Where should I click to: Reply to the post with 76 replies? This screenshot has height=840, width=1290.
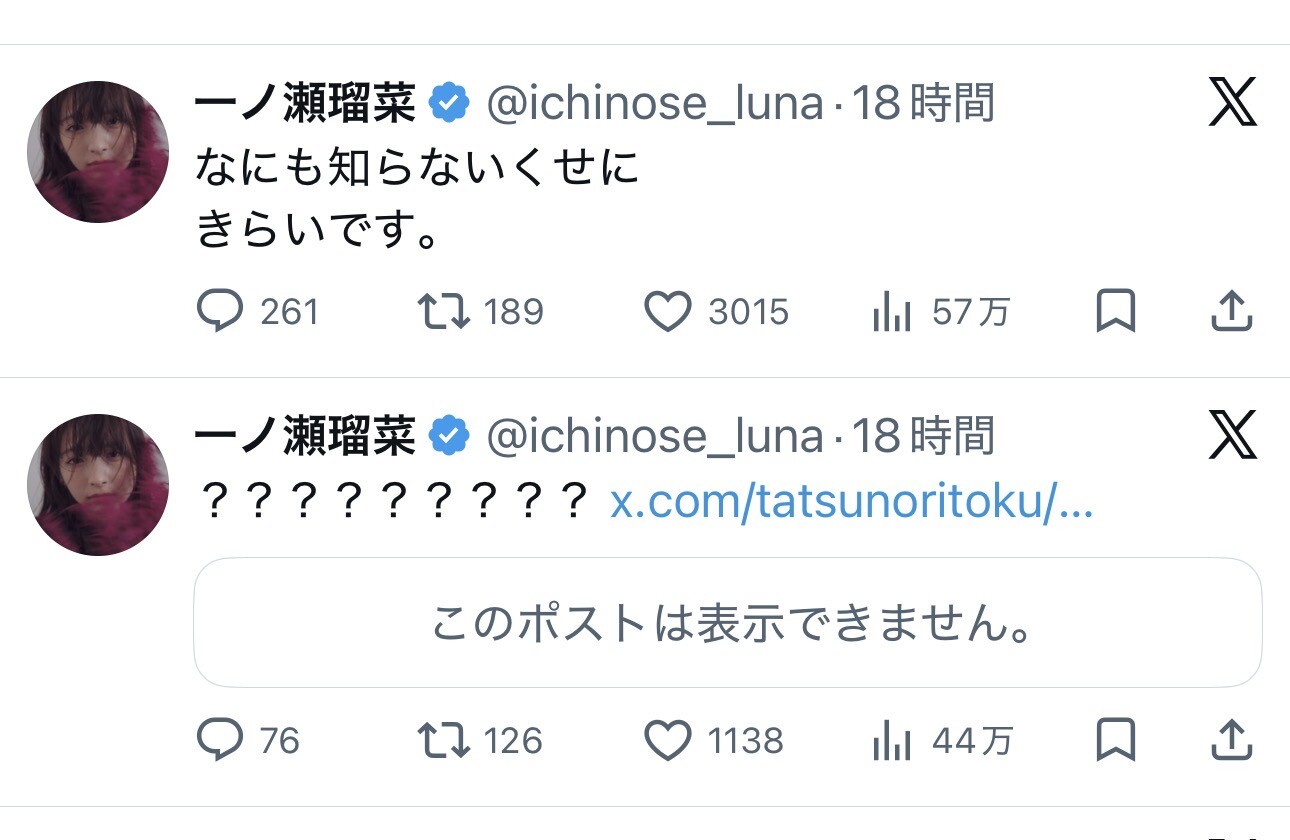point(220,741)
